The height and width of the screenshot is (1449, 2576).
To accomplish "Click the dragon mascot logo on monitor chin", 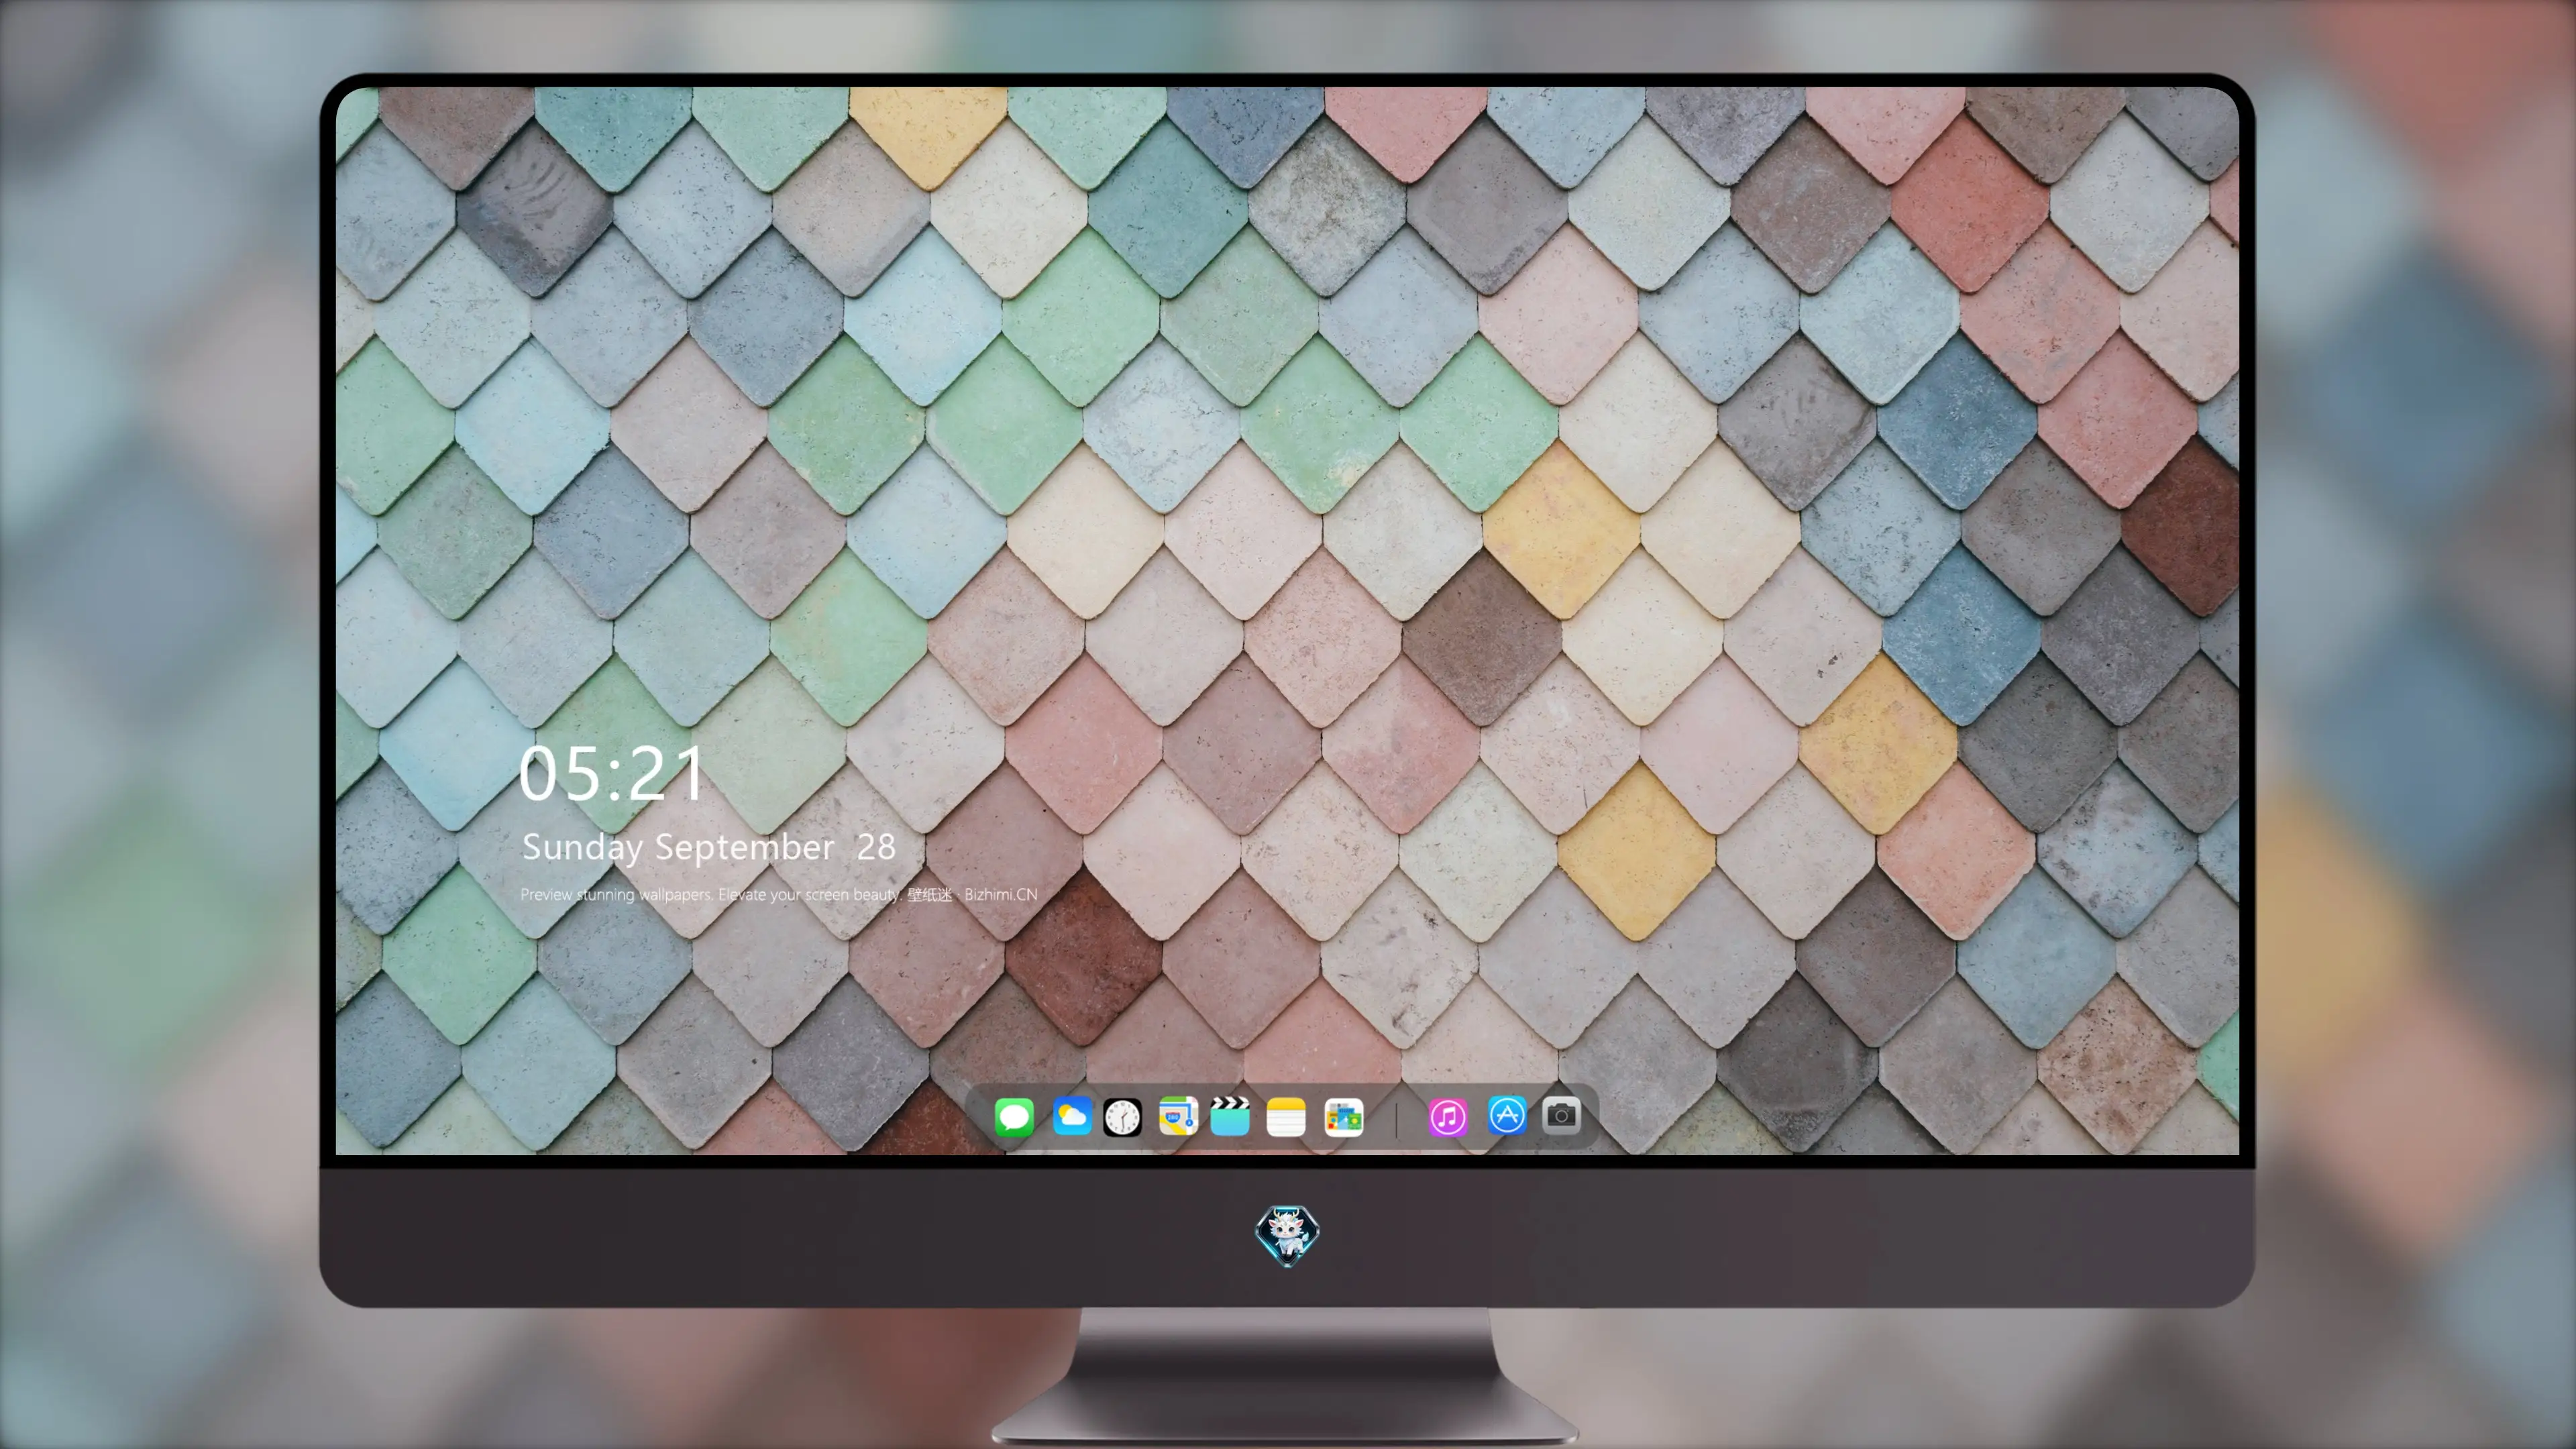I will pyautogui.click(x=1287, y=1236).
